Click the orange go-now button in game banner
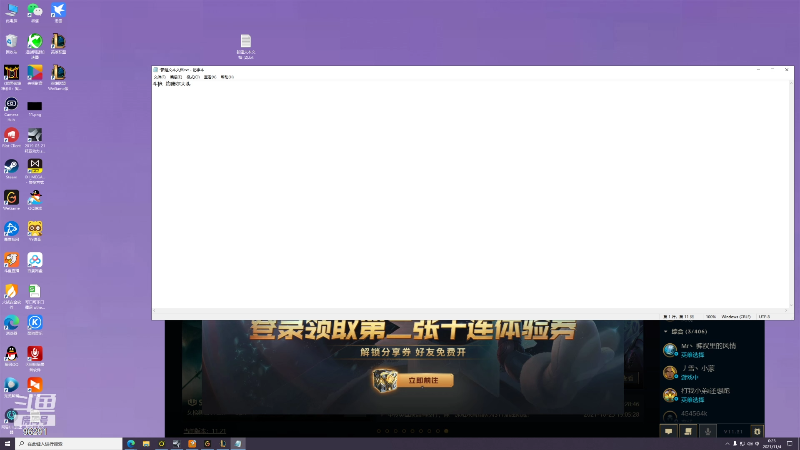The width and height of the screenshot is (800, 450). (x=423, y=381)
